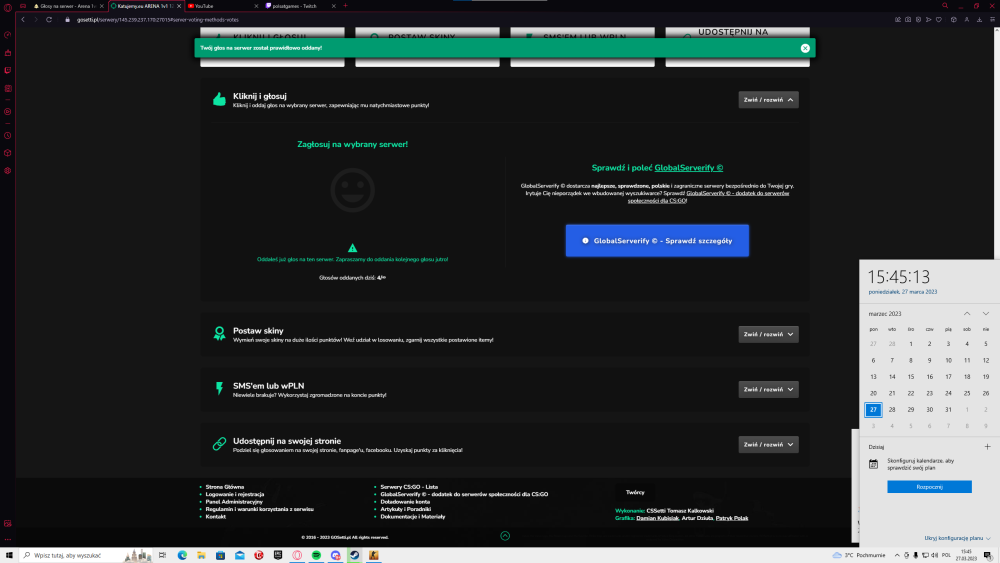Open Doładowanie konta footer link
This screenshot has width=1000, height=563.
(405, 502)
